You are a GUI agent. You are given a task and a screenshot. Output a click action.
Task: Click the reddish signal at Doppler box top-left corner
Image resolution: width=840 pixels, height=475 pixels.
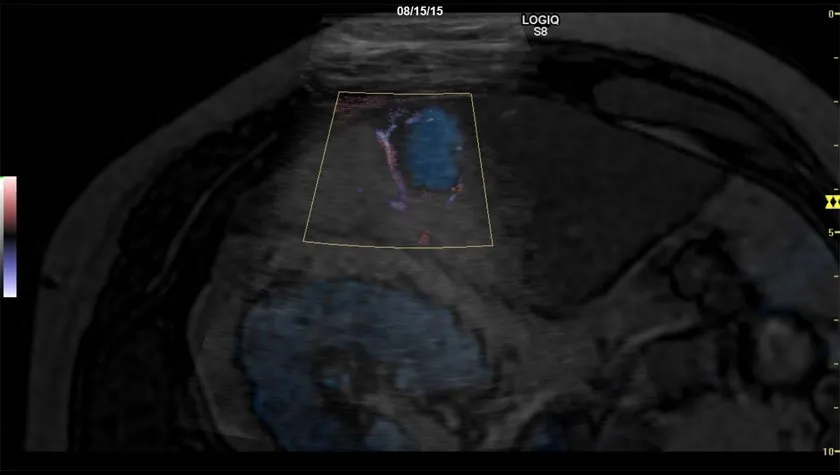[x=355, y=102]
